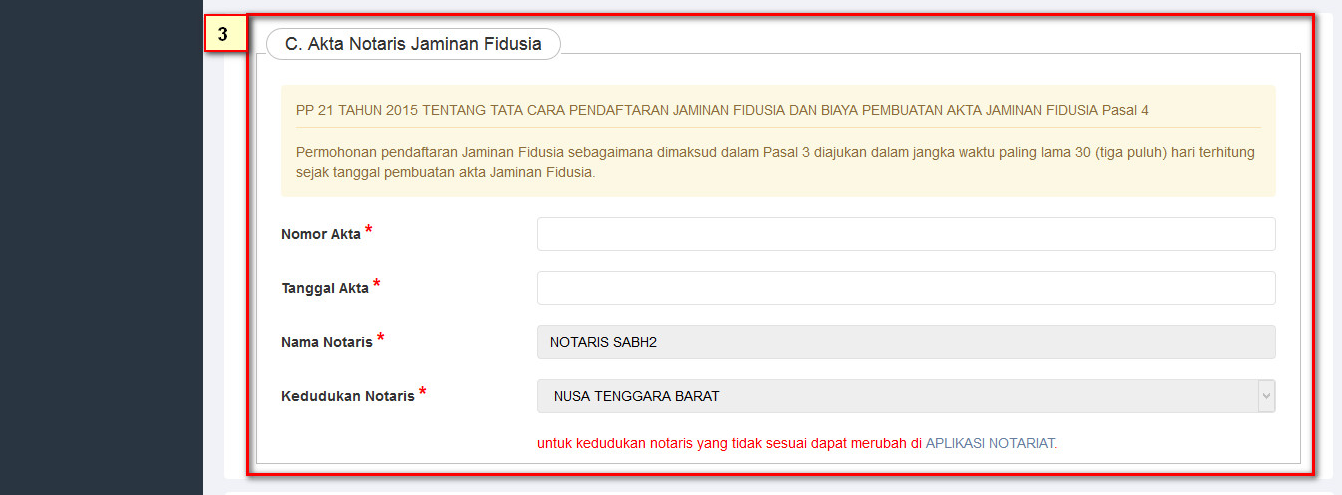
Task: Open the Kedudukan Notaris dropdown
Action: coord(895,396)
